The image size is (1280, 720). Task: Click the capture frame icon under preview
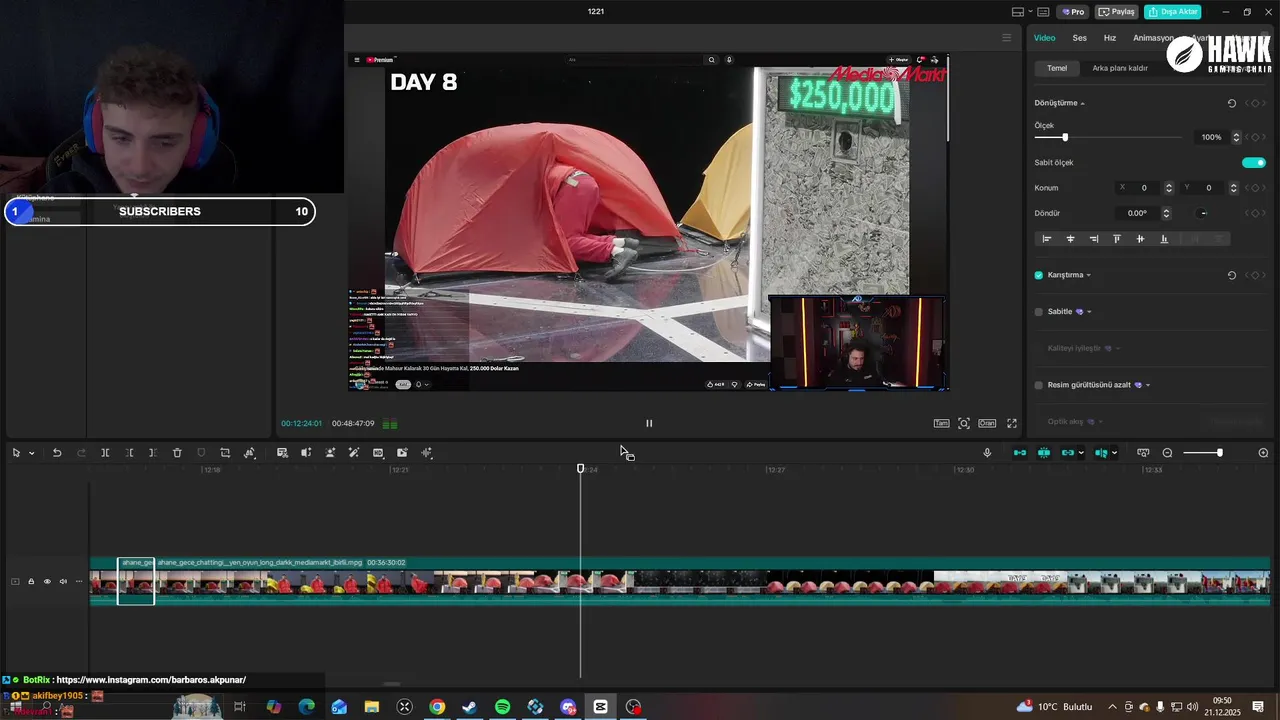964,423
